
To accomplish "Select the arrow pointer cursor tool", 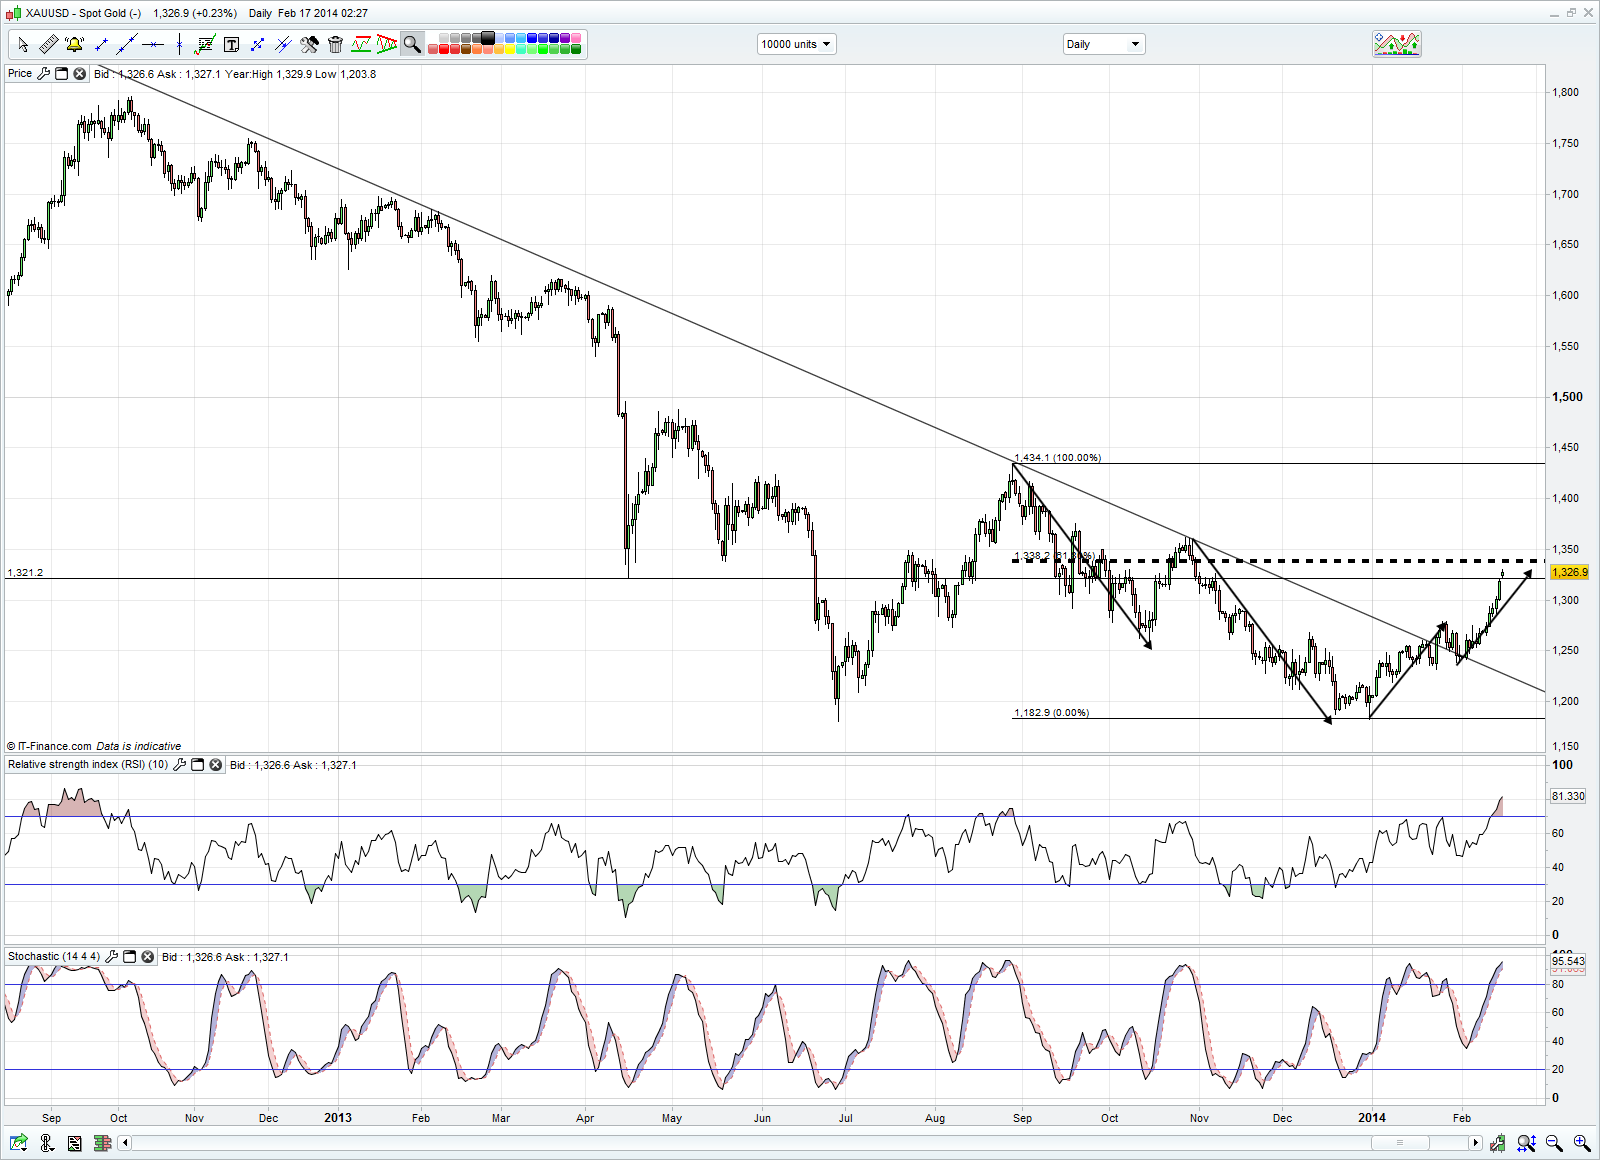I will tap(23, 44).
